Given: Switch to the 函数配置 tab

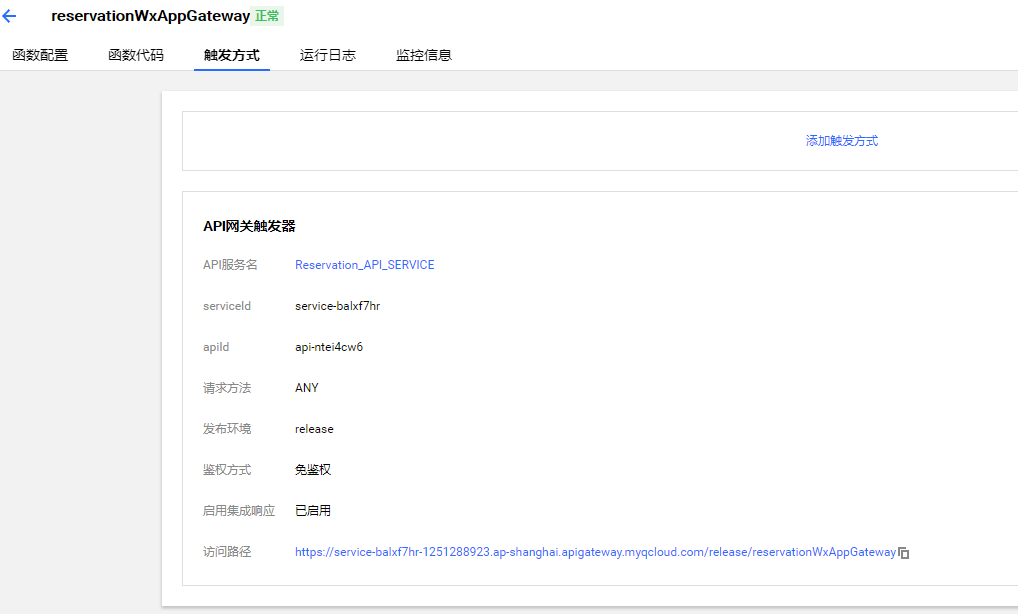Looking at the screenshot, I should coord(40,55).
